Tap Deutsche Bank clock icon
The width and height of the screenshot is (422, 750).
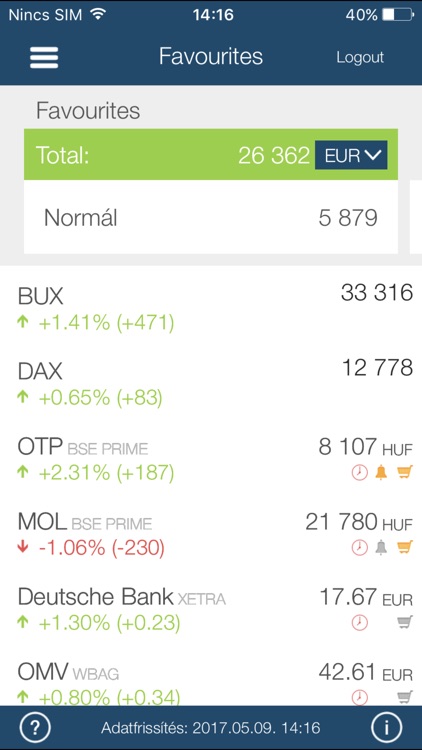[x=360, y=622]
